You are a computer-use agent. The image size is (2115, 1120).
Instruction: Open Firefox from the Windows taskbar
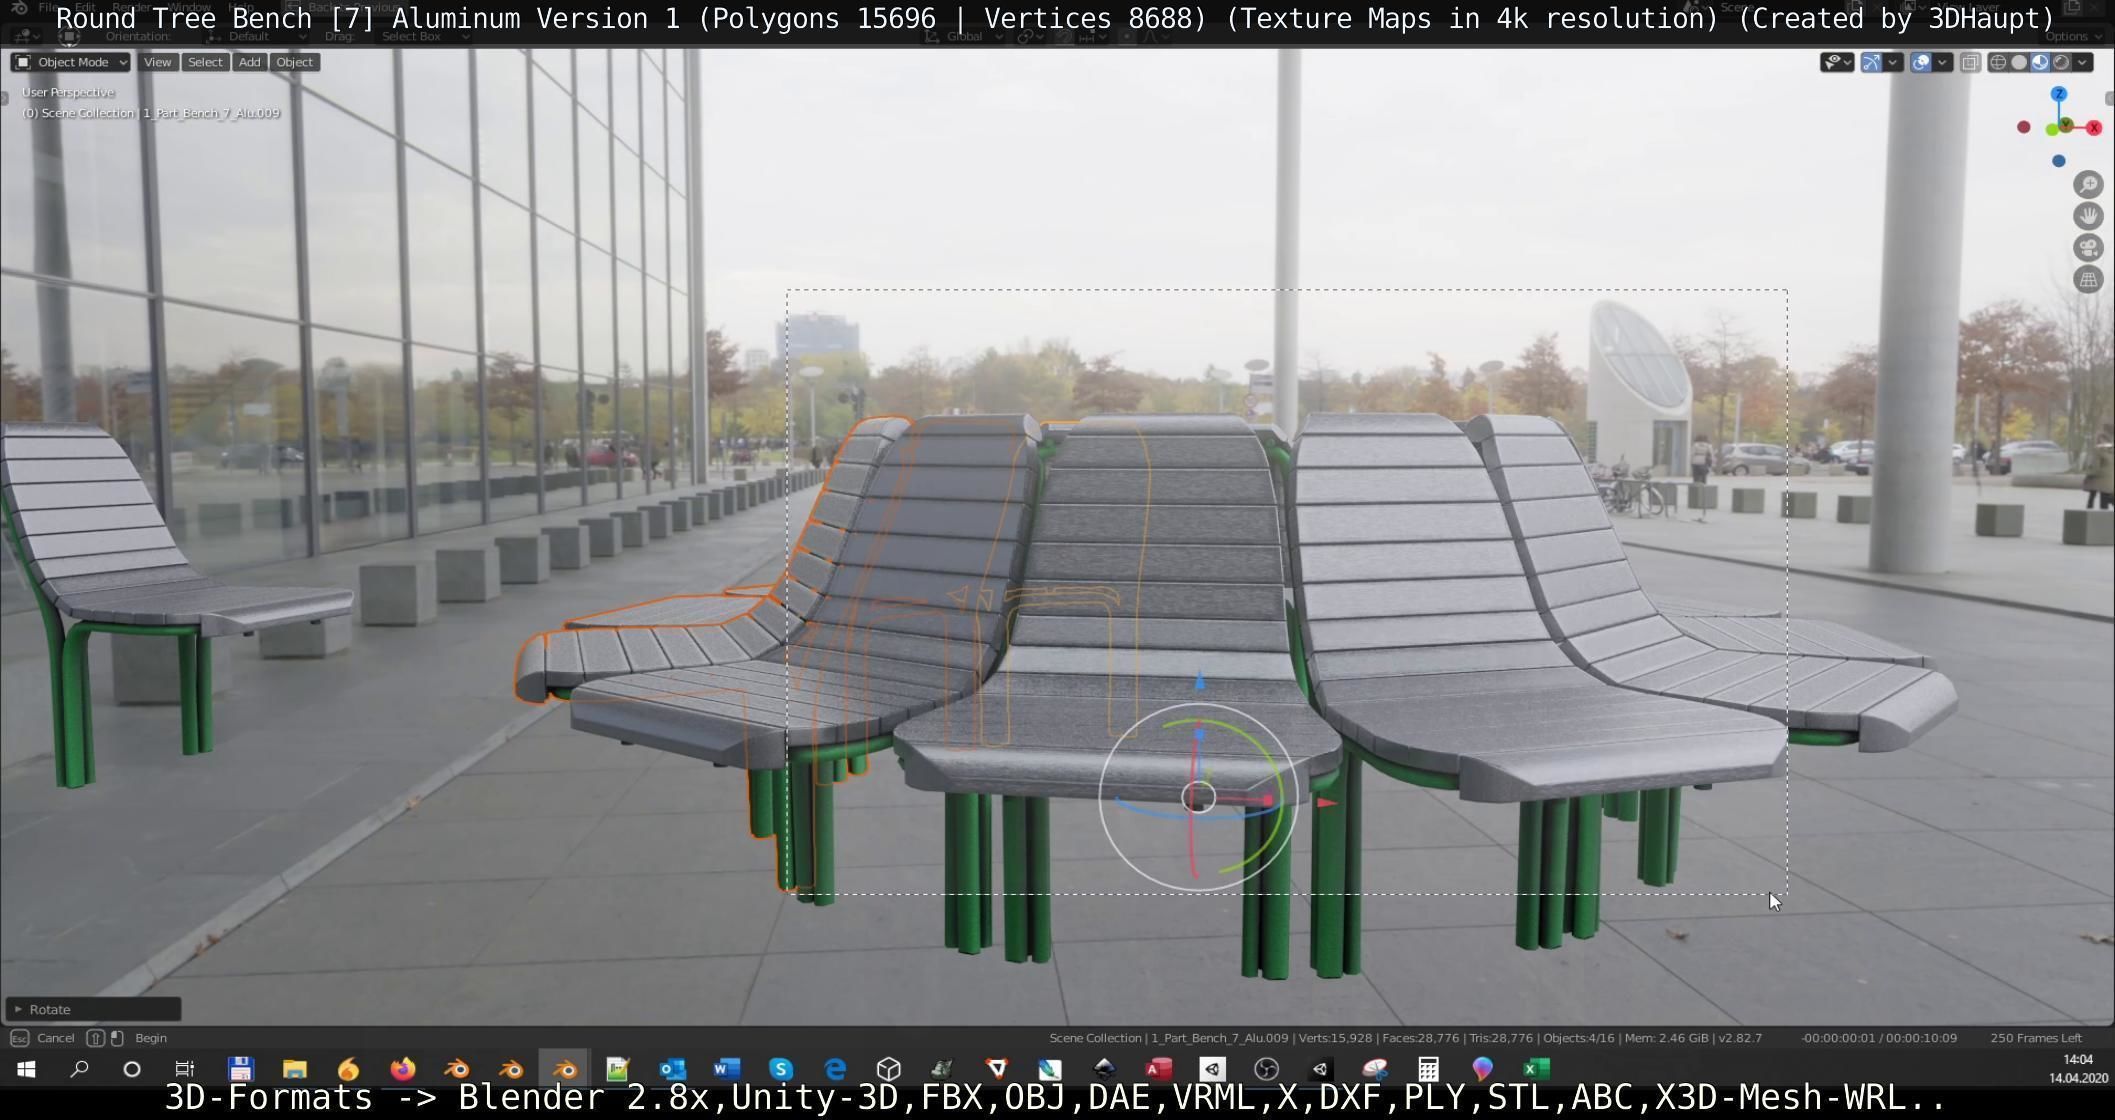pyautogui.click(x=403, y=1069)
